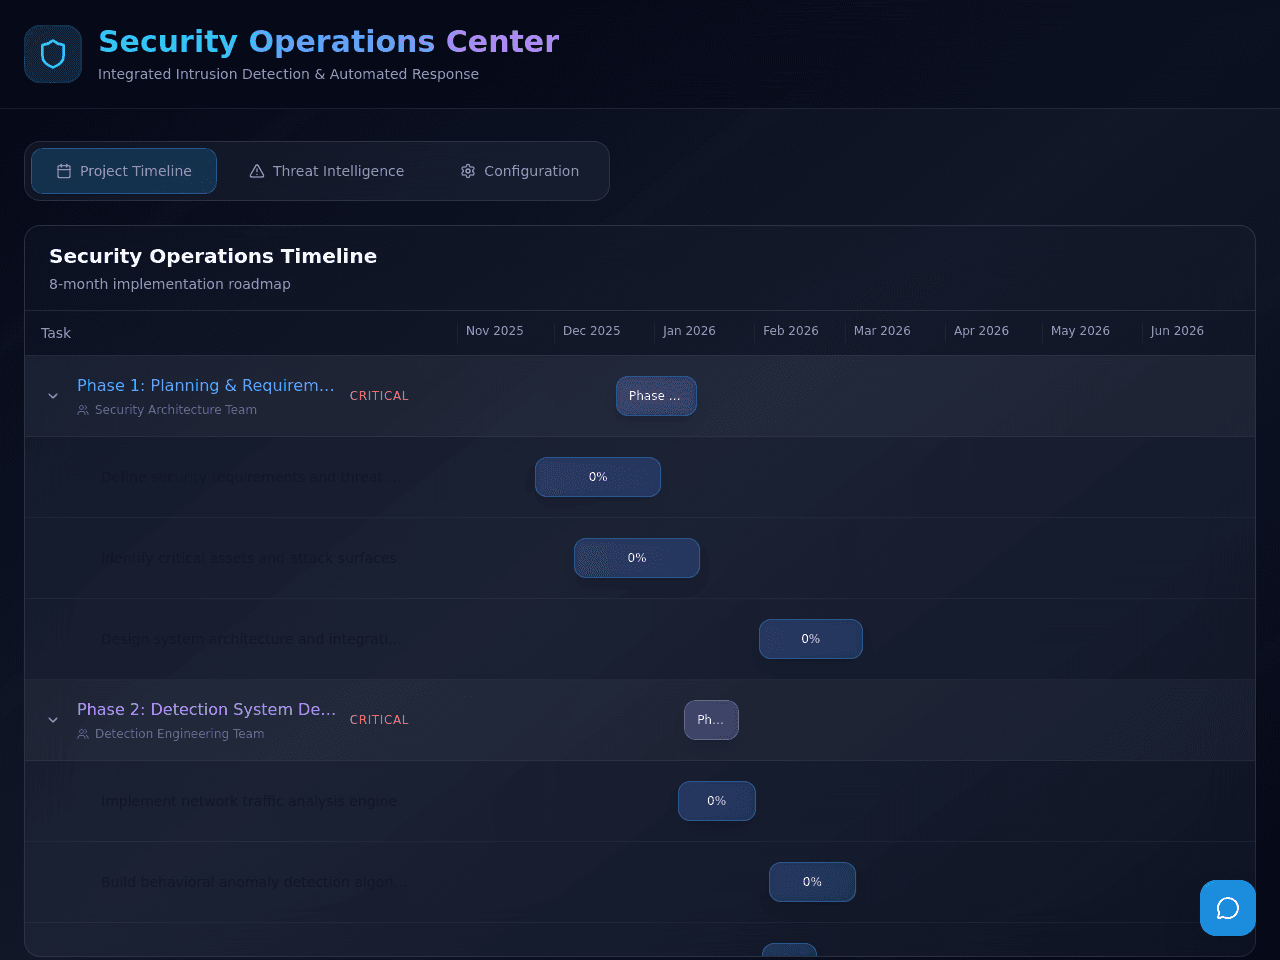1280x960 pixels.
Task: Click the 0% bar for Build behavioral anomaly detection
Action: (x=812, y=882)
